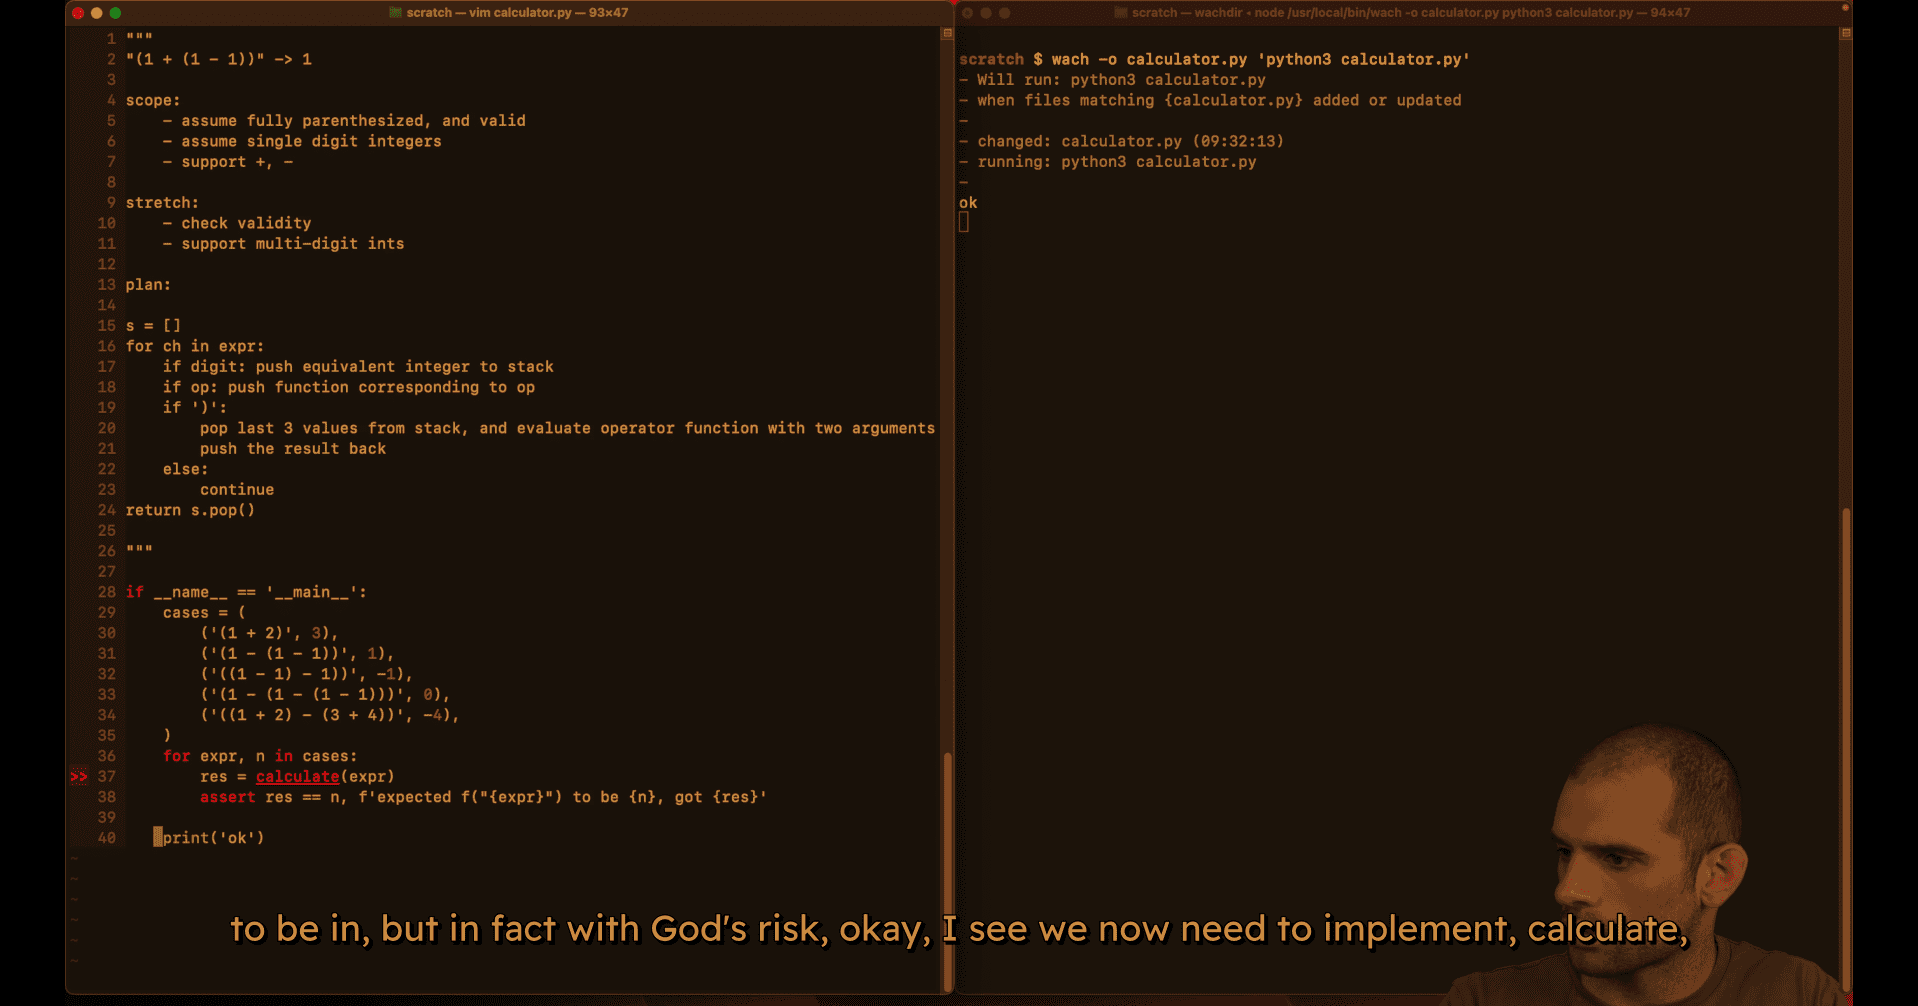
Task: Click the 'plan:' heading in the docstring
Action: click(148, 285)
